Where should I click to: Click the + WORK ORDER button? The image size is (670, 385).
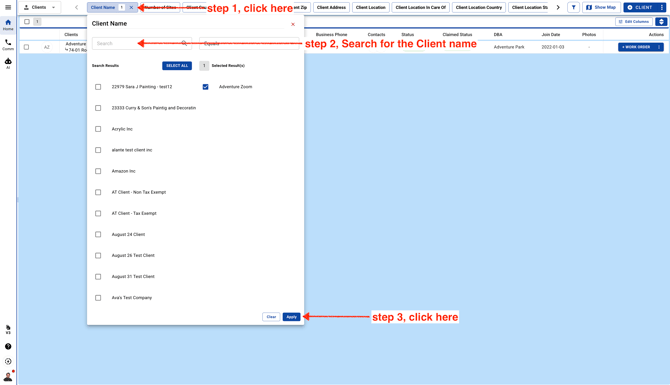pos(636,47)
